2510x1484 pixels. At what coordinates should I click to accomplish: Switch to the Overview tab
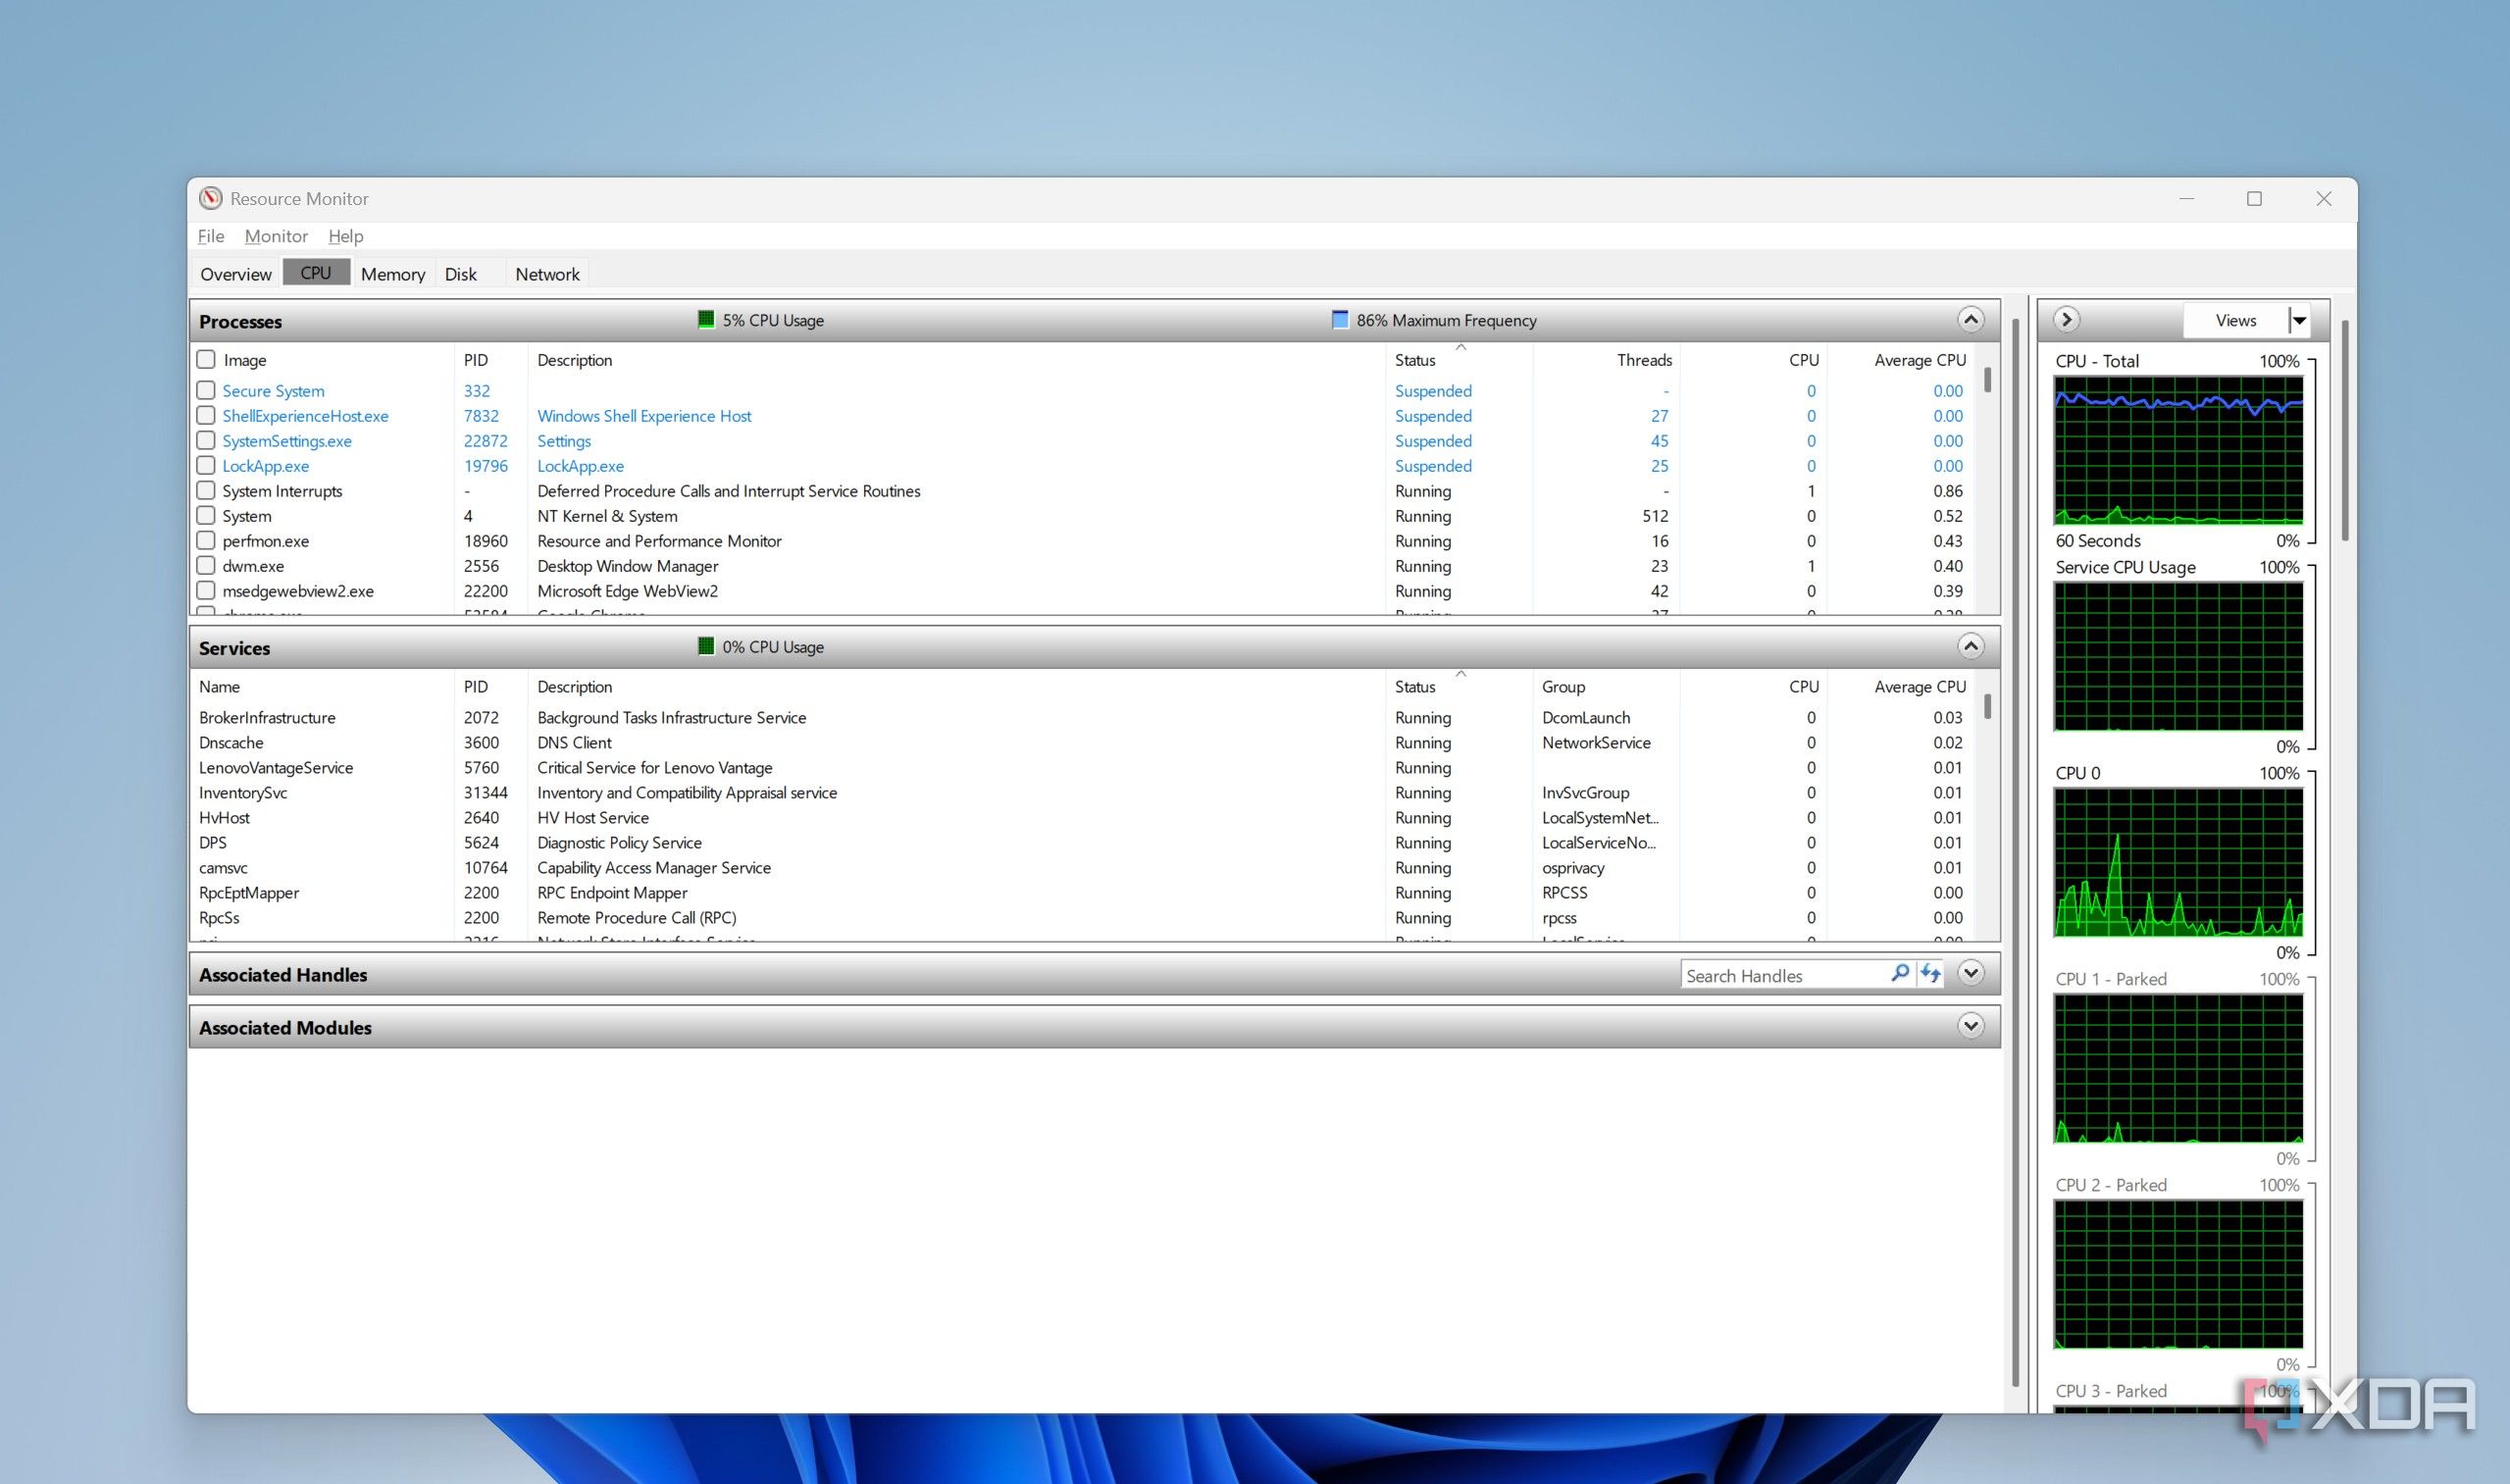click(235, 274)
